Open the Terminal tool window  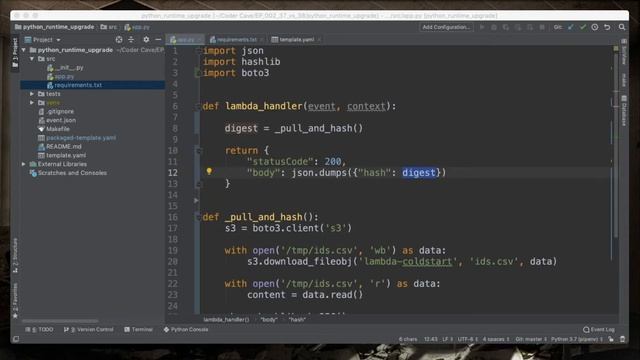138,329
